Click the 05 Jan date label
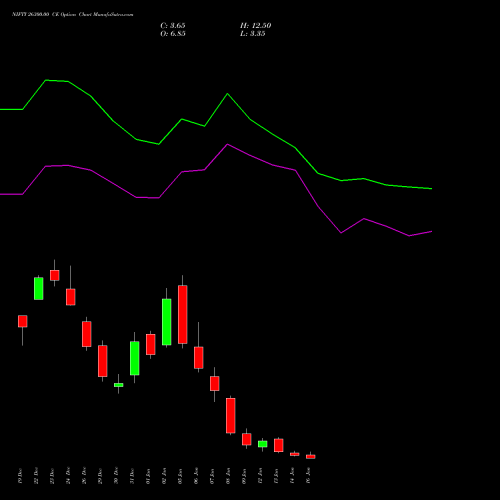 [x=180, y=476]
